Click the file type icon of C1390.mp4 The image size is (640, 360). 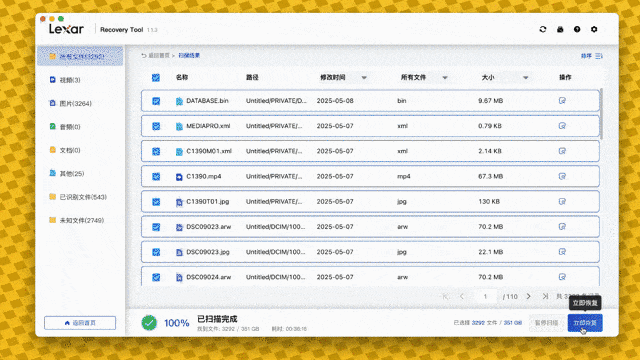coord(179,177)
